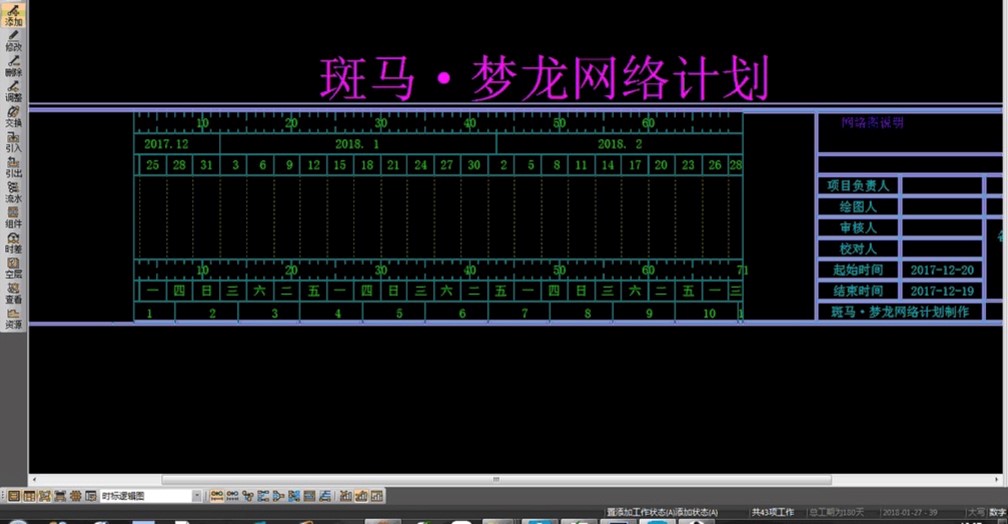Image resolution: width=1008 pixels, height=524 pixels.
Task: Click the 2018. 2 month header
Action: pos(620,144)
